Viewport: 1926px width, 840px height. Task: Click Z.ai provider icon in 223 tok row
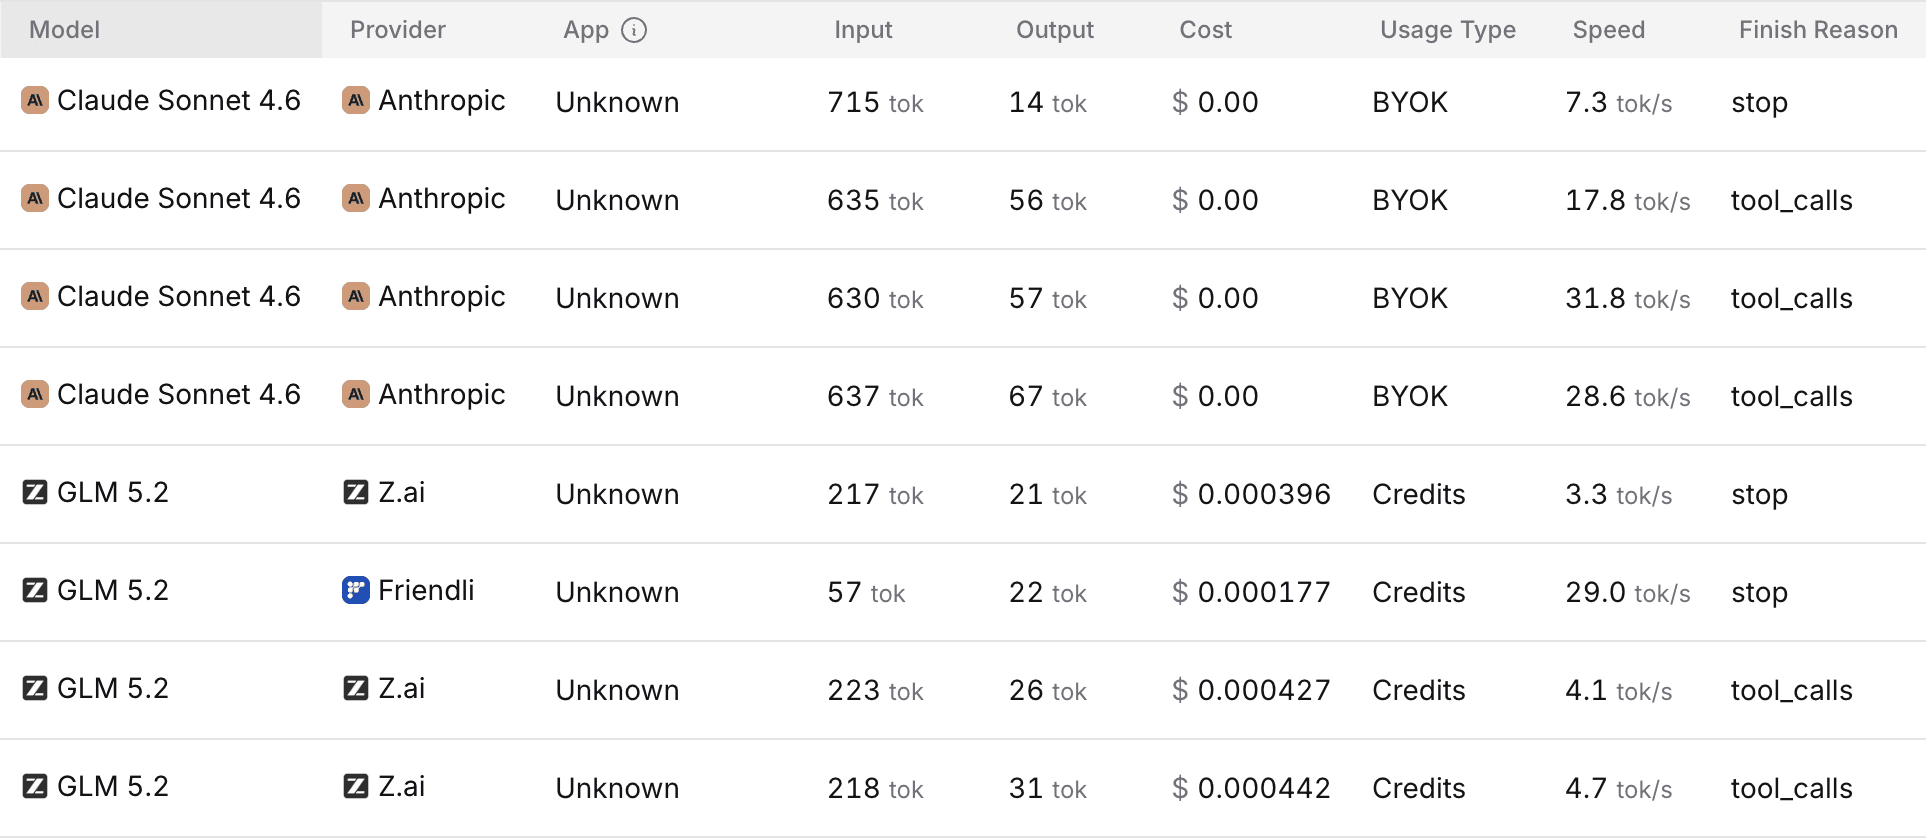point(356,688)
